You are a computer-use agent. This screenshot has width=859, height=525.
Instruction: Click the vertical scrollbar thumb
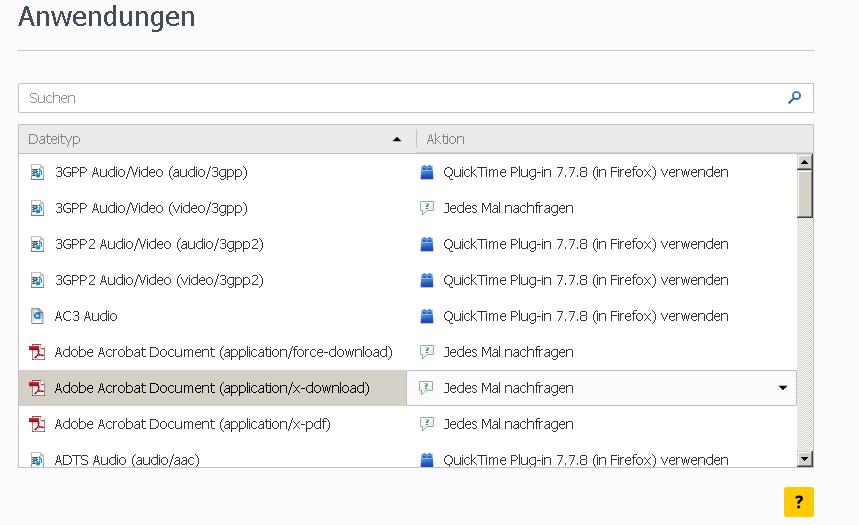tap(805, 194)
